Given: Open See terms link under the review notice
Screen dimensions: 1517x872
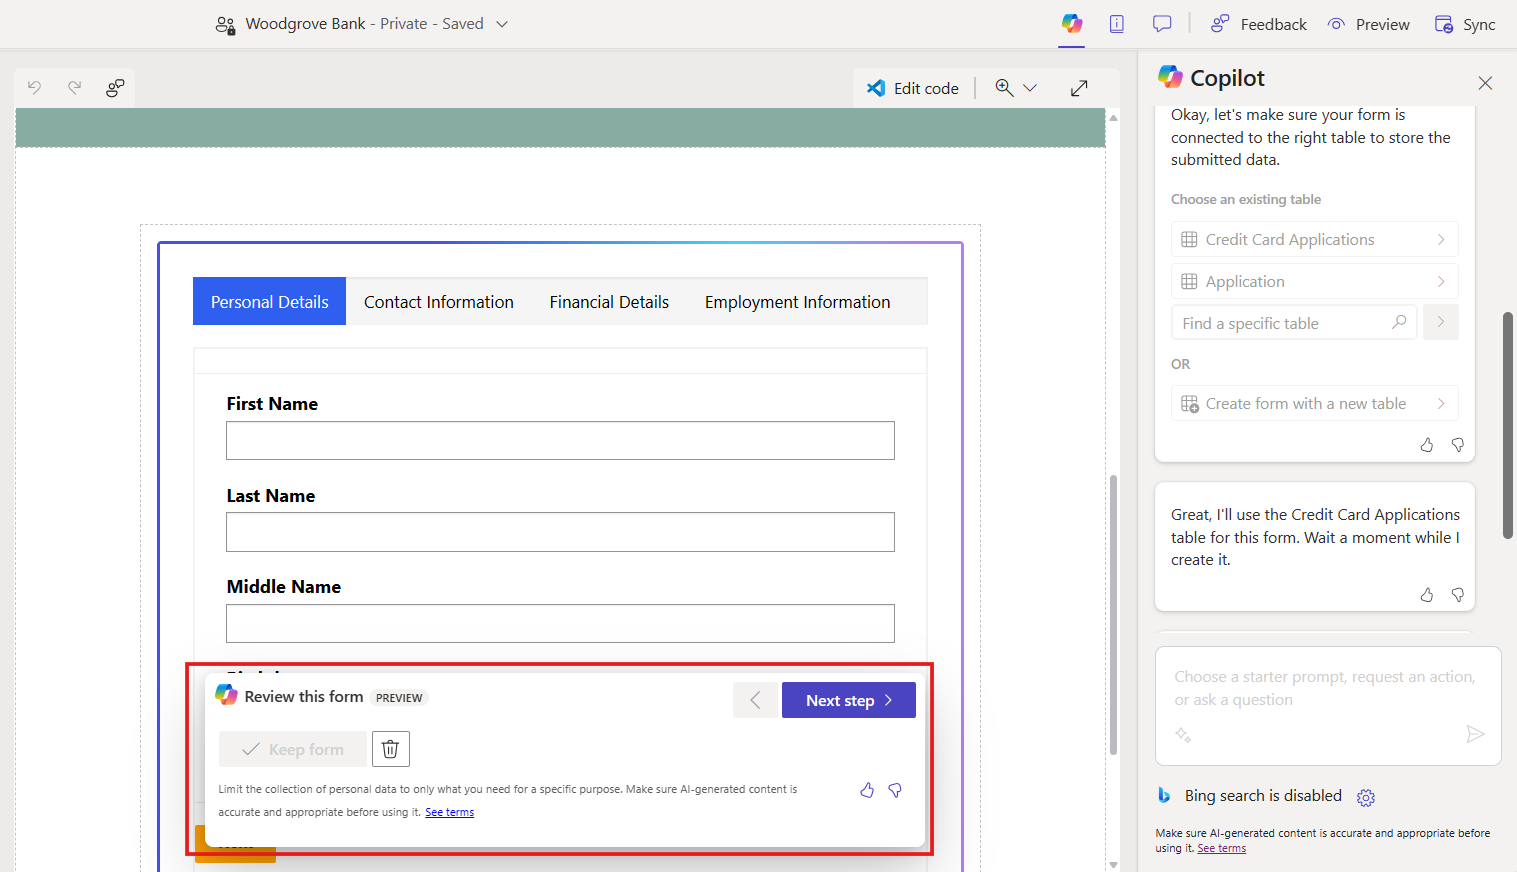Looking at the screenshot, I should pos(449,811).
